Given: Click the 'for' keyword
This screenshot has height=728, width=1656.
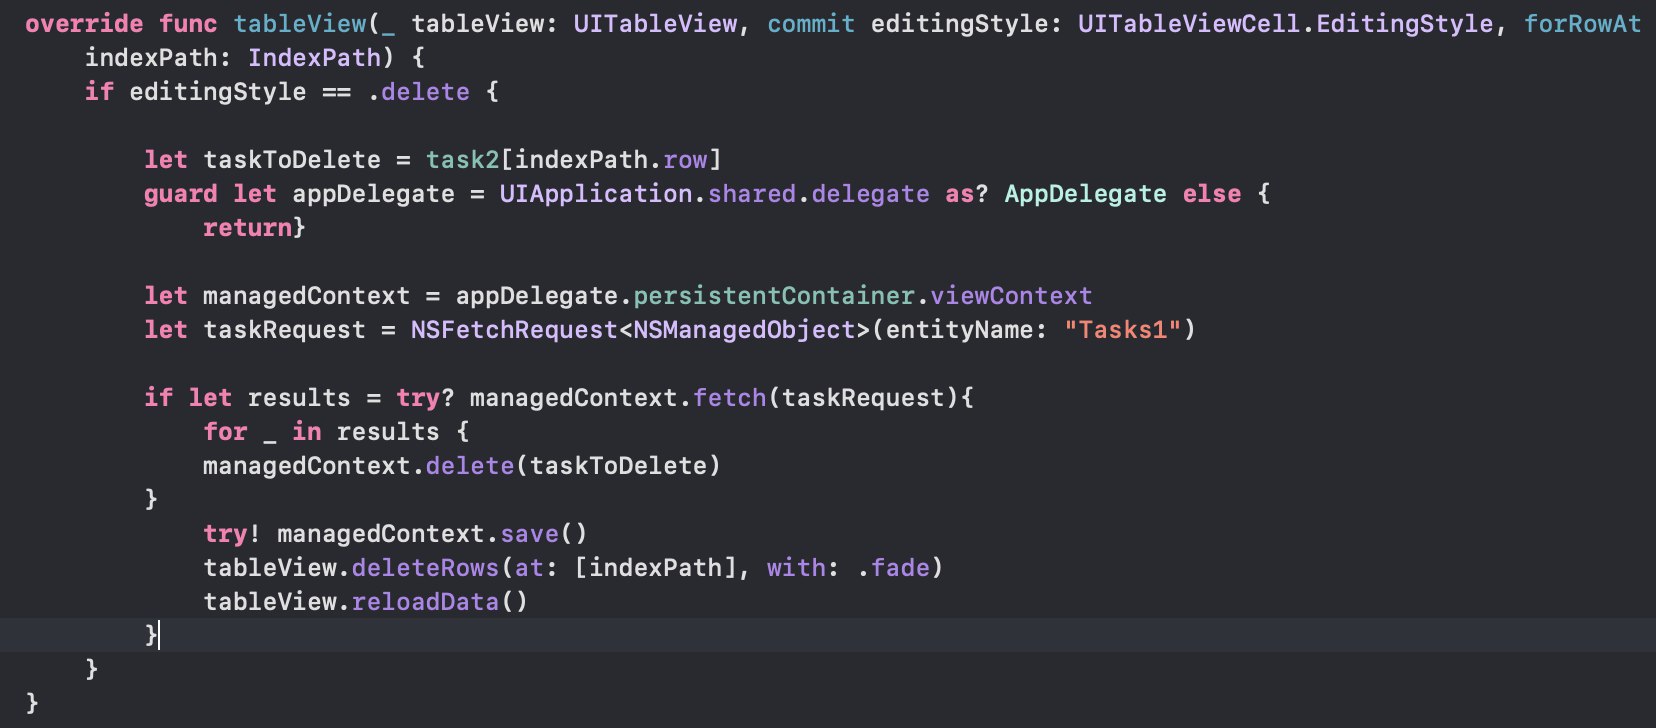Looking at the screenshot, I should pyautogui.click(x=225, y=431).
